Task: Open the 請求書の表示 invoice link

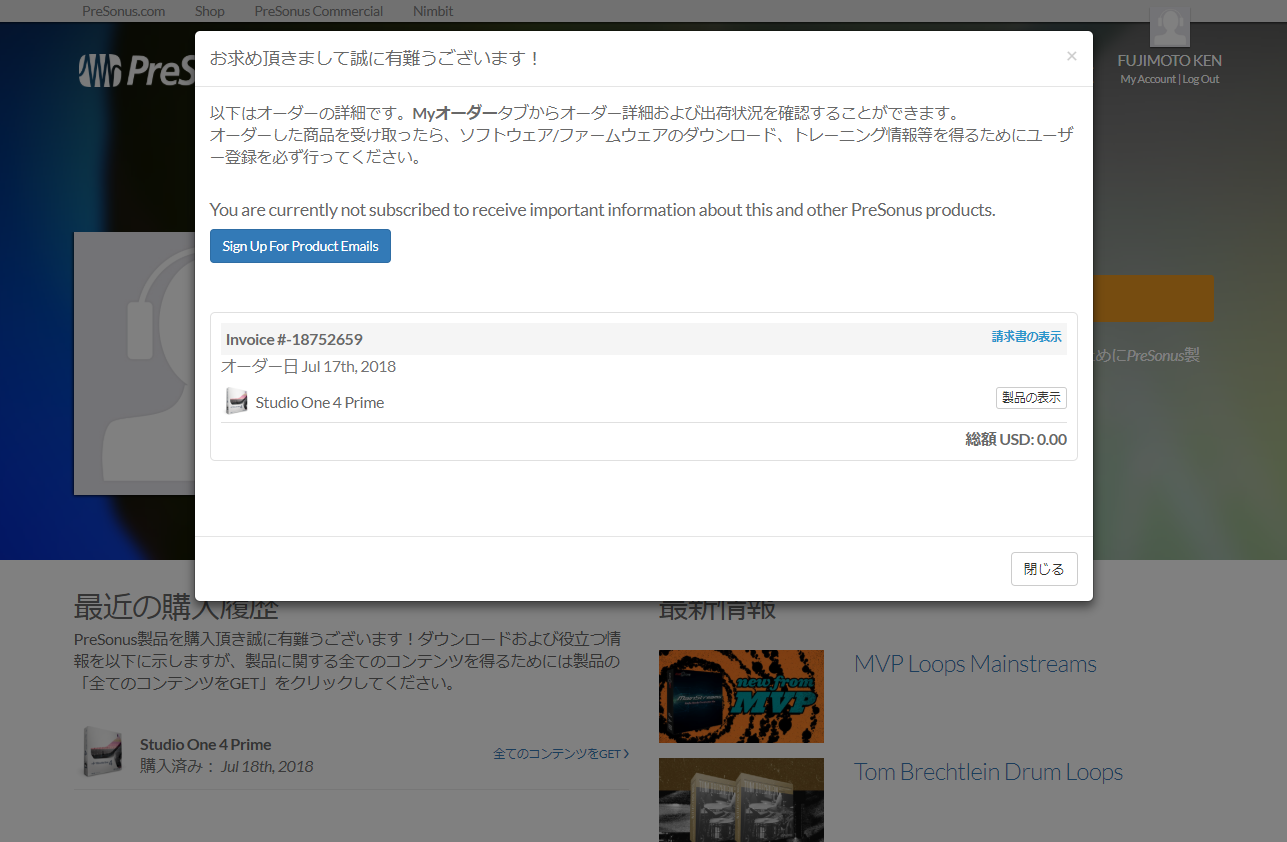Action: (x=1027, y=337)
